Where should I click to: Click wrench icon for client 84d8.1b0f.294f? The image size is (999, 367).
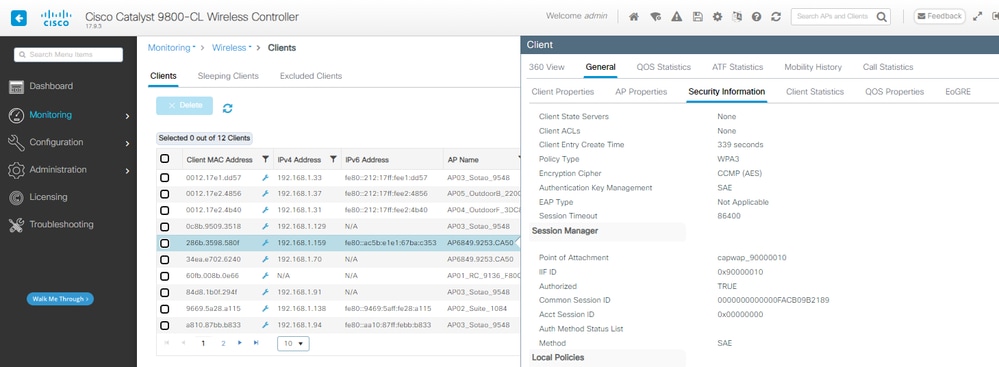click(265, 292)
